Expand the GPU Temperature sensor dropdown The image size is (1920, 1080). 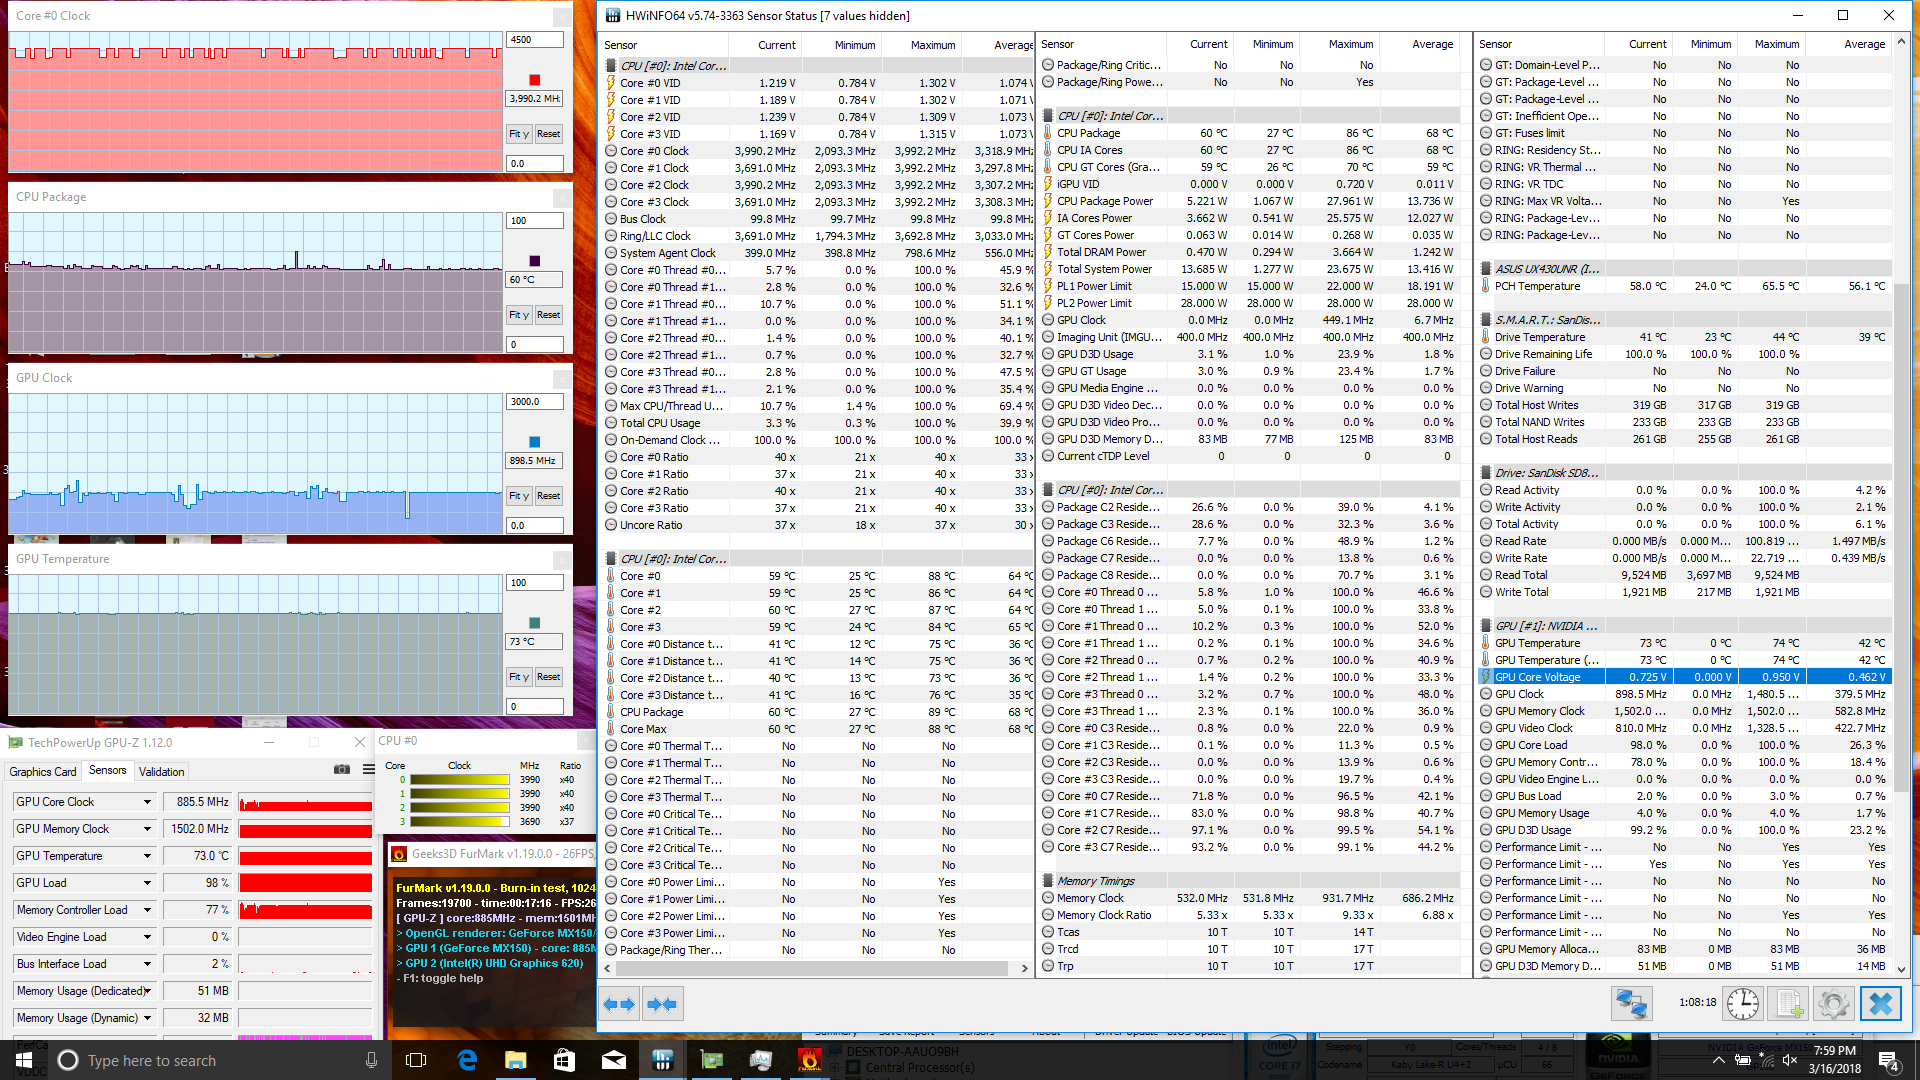click(147, 856)
